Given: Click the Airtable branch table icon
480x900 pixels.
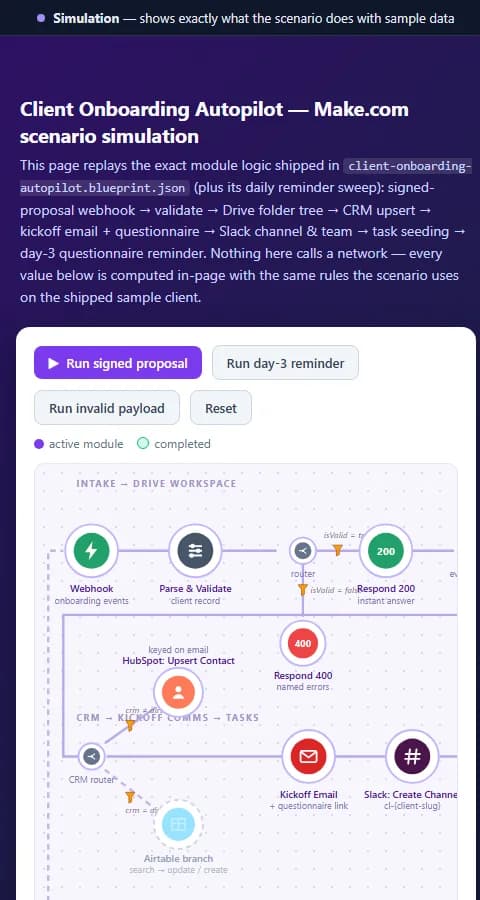Looking at the screenshot, I should [x=179, y=824].
